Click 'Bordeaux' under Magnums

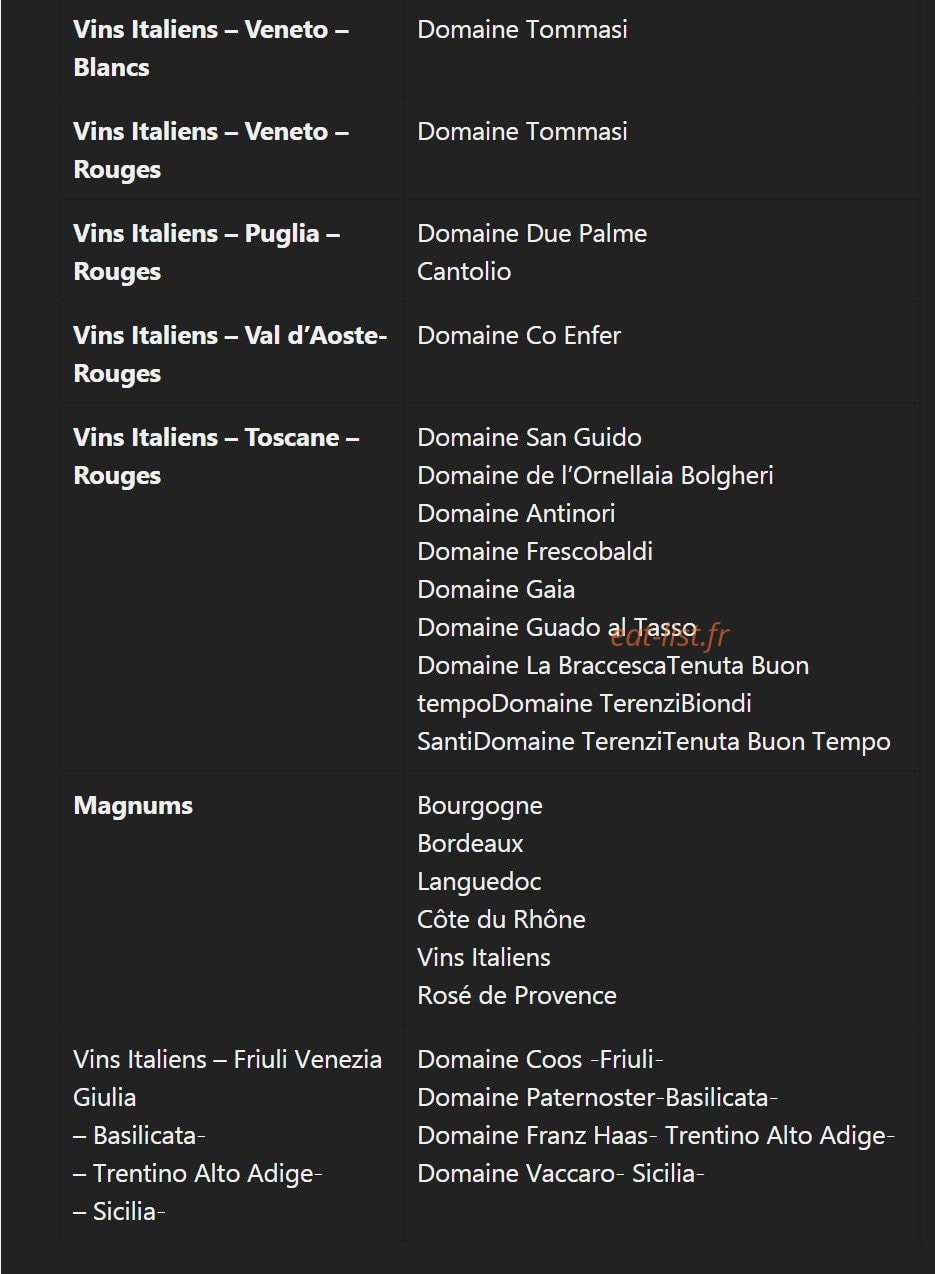[x=470, y=844]
